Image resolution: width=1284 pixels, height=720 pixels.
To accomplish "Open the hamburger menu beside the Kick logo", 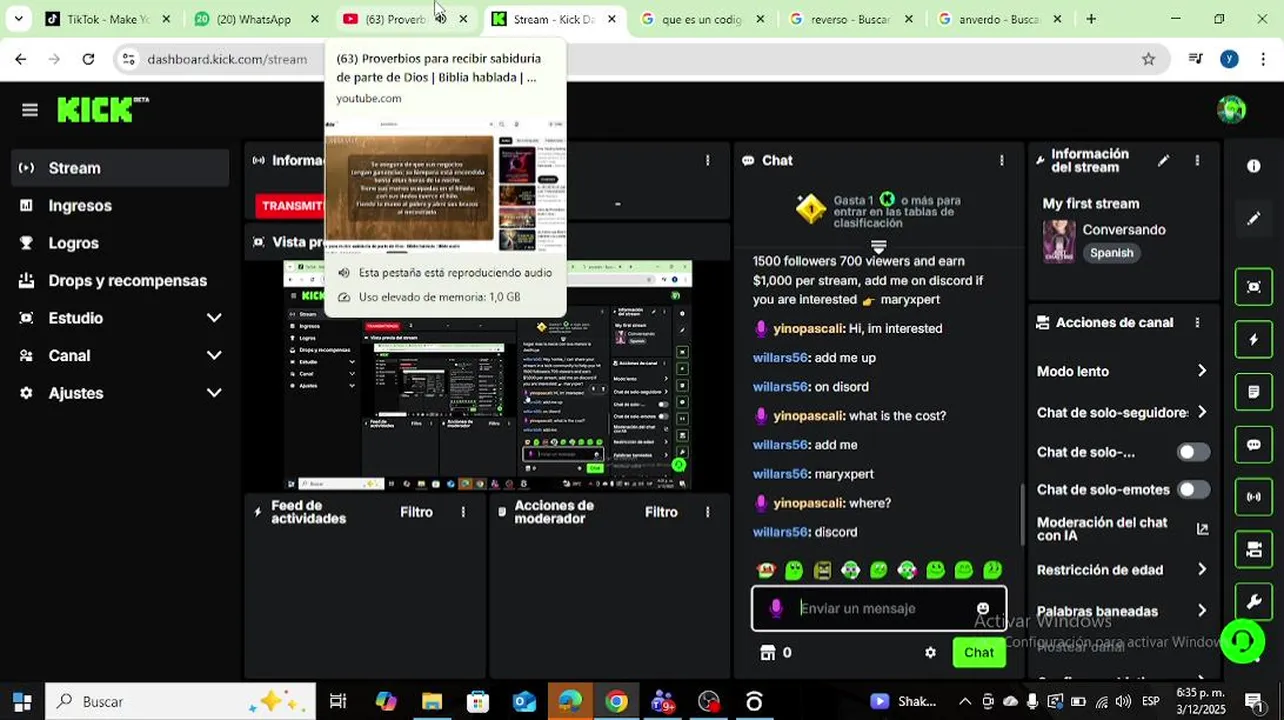I will pos(30,110).
